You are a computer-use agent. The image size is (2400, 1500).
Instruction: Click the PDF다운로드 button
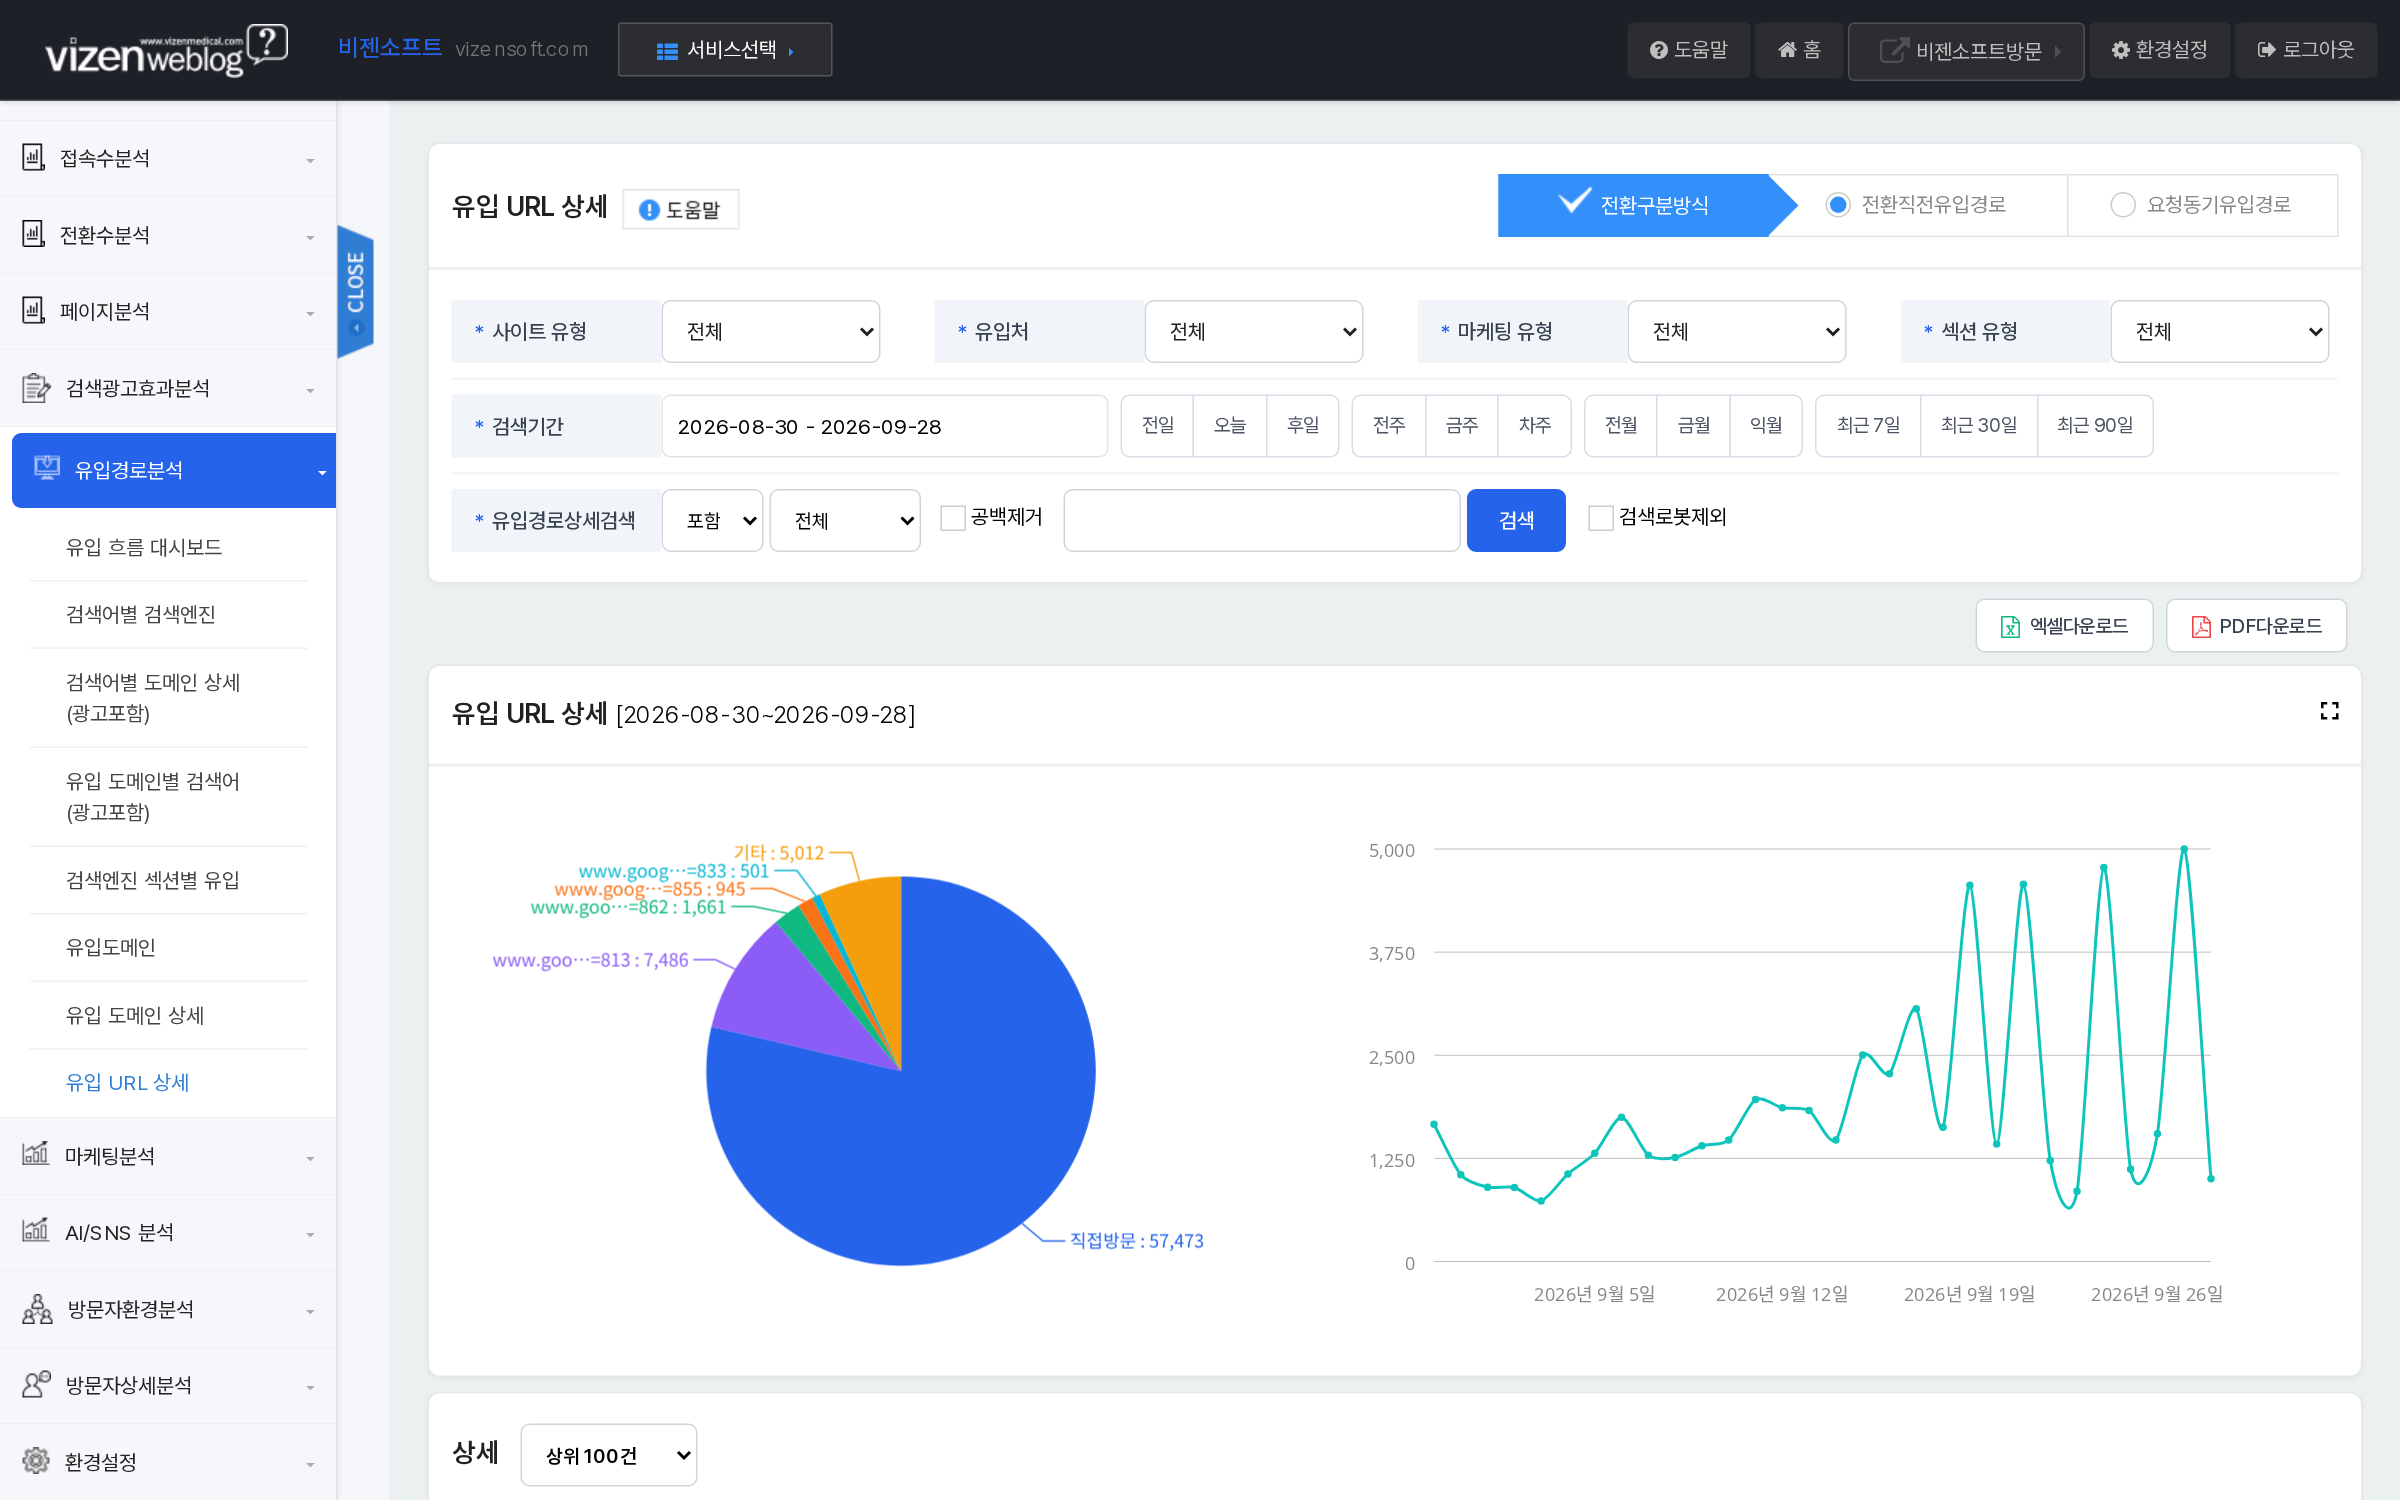2256,626
